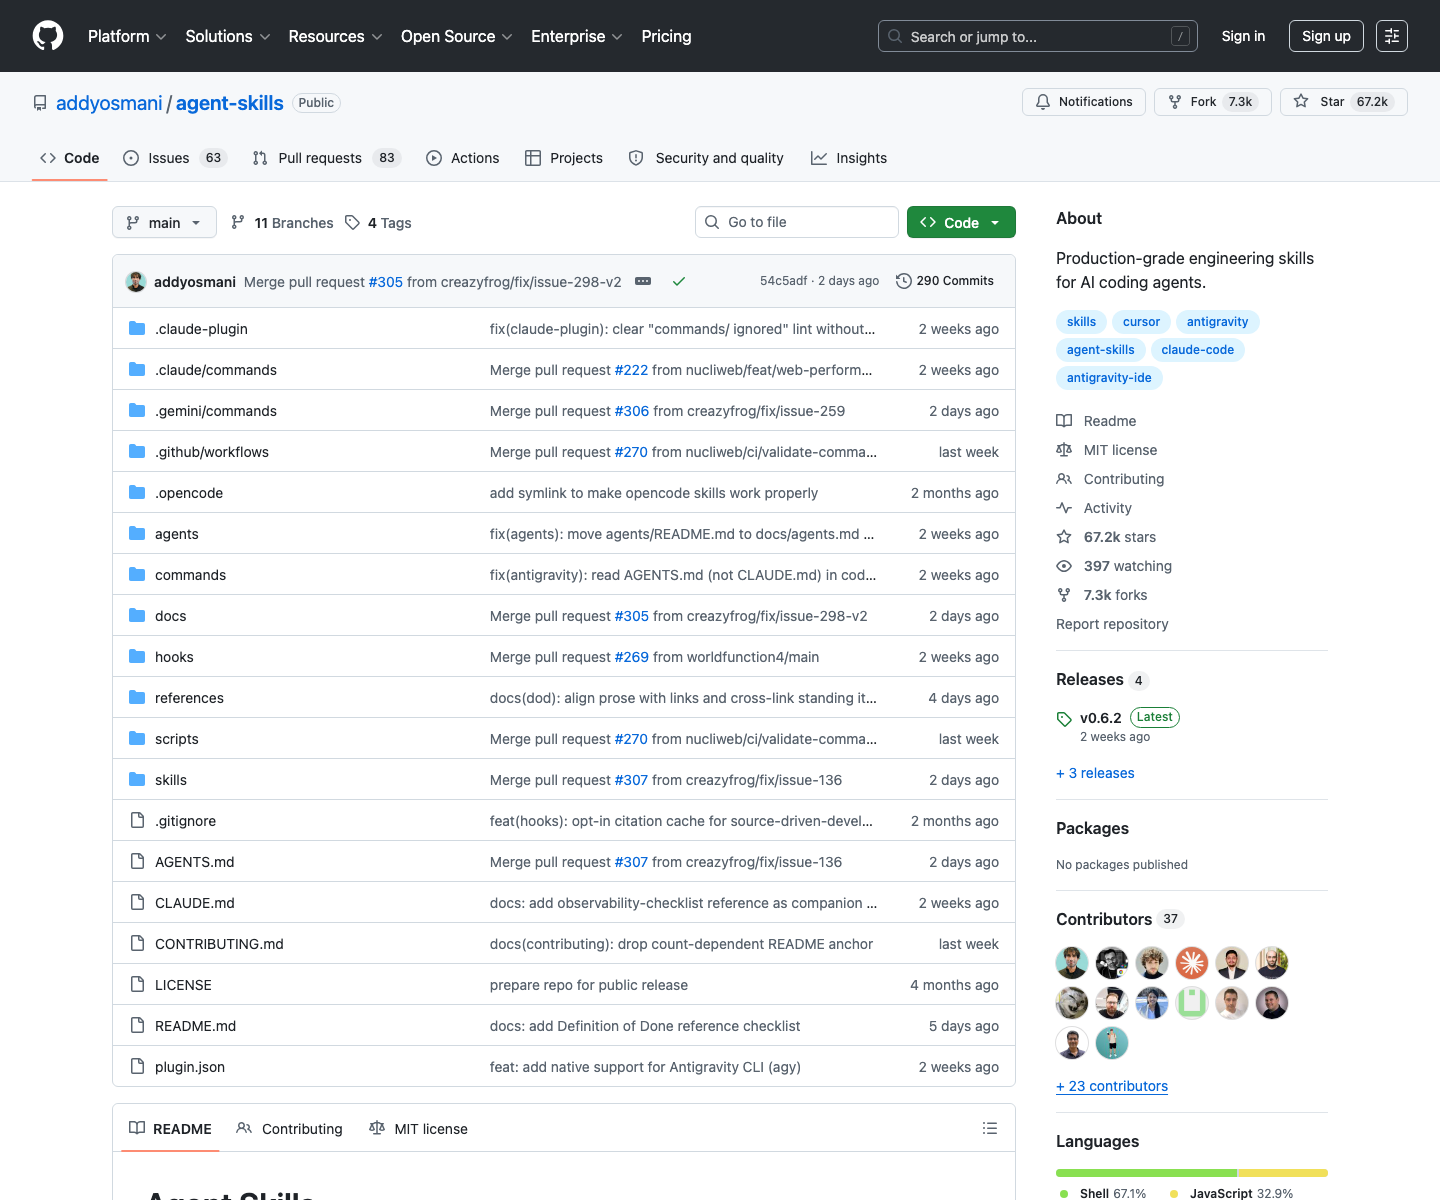The width and height of the screenshot is (1440, 1200).
Task: Expand the main branch dropdown
Action: coord(164,222)
